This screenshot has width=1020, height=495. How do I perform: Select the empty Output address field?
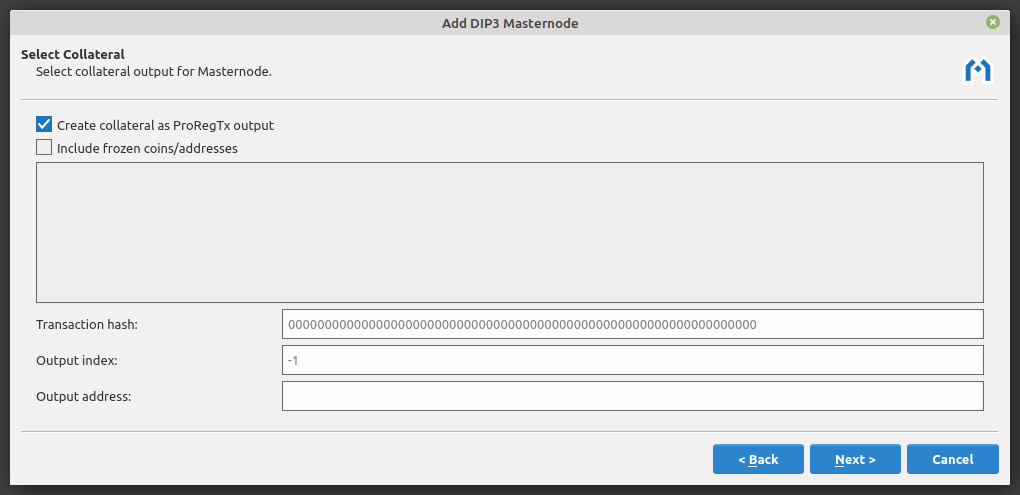tap(632, 396)
